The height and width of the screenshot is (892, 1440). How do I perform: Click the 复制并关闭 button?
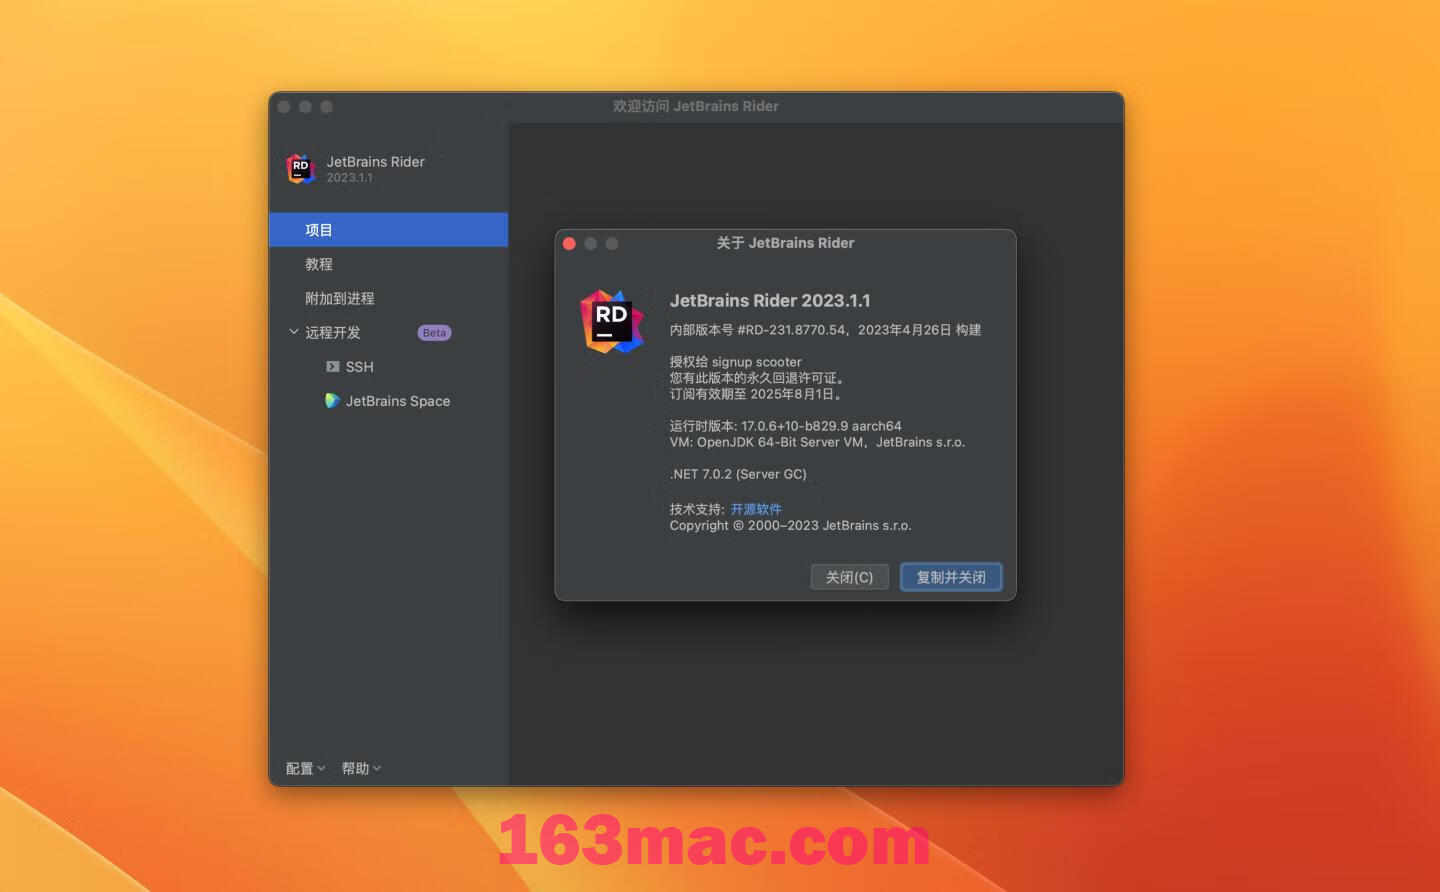pos(951,577)
